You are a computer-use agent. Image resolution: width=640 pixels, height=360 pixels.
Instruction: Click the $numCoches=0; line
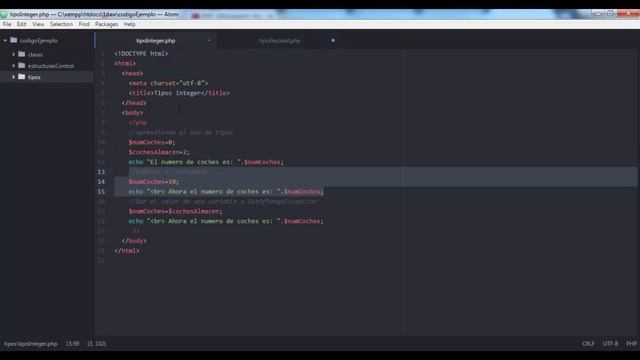click(152, 142)
